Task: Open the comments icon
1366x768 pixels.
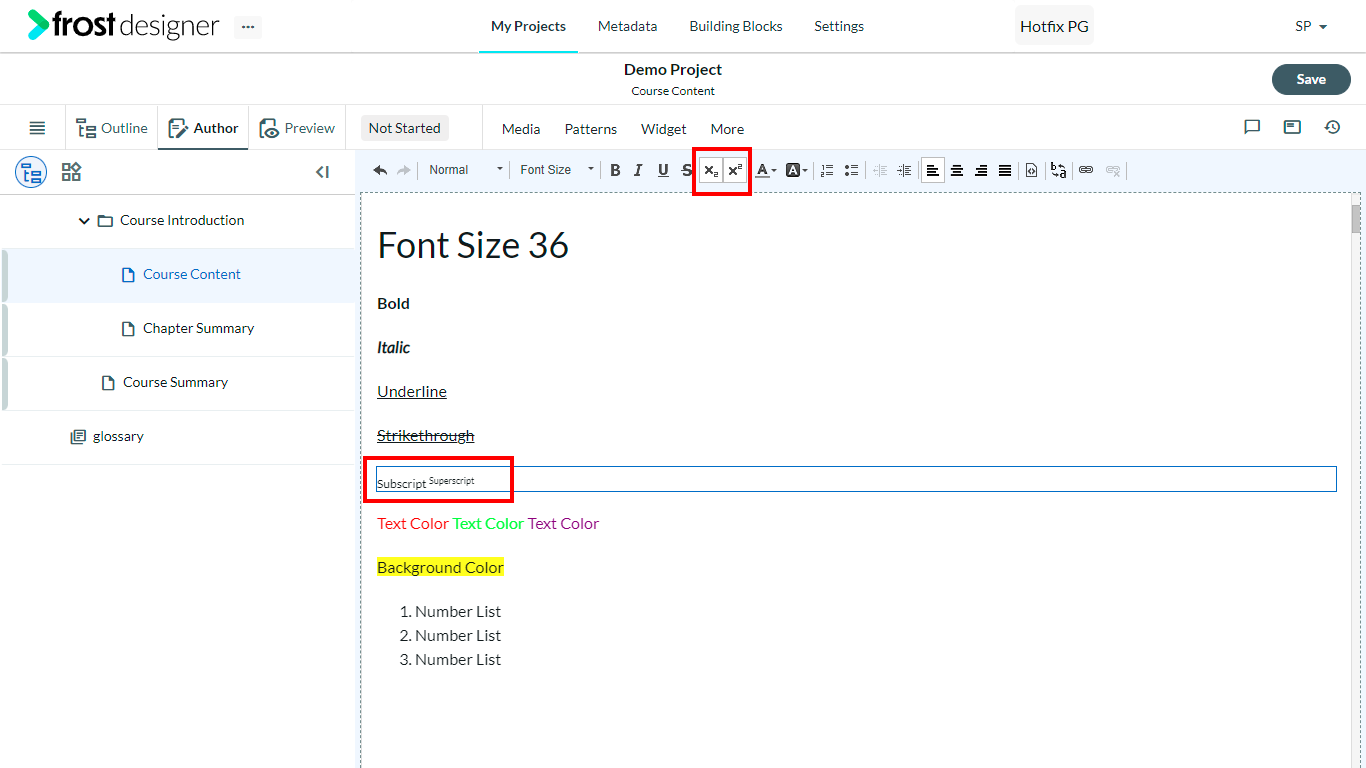Action: tap(1252, 127)
